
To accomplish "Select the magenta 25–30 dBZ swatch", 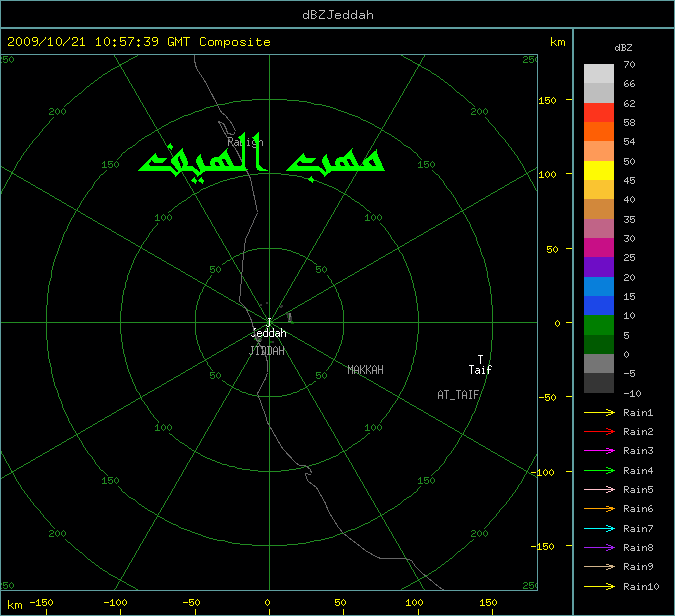I will tap(599, 248).
